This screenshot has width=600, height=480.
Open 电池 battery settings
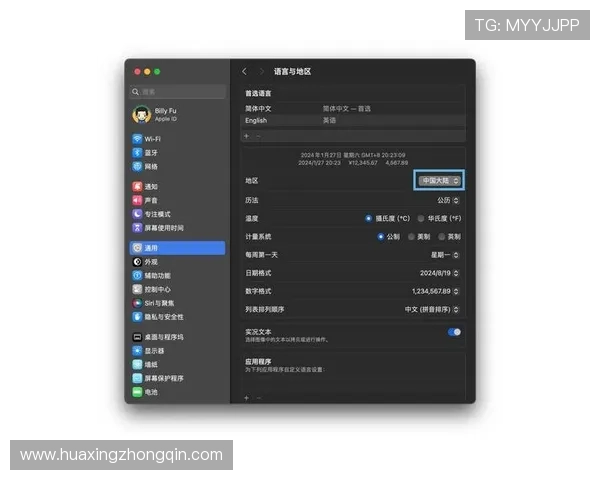point(145,392)
